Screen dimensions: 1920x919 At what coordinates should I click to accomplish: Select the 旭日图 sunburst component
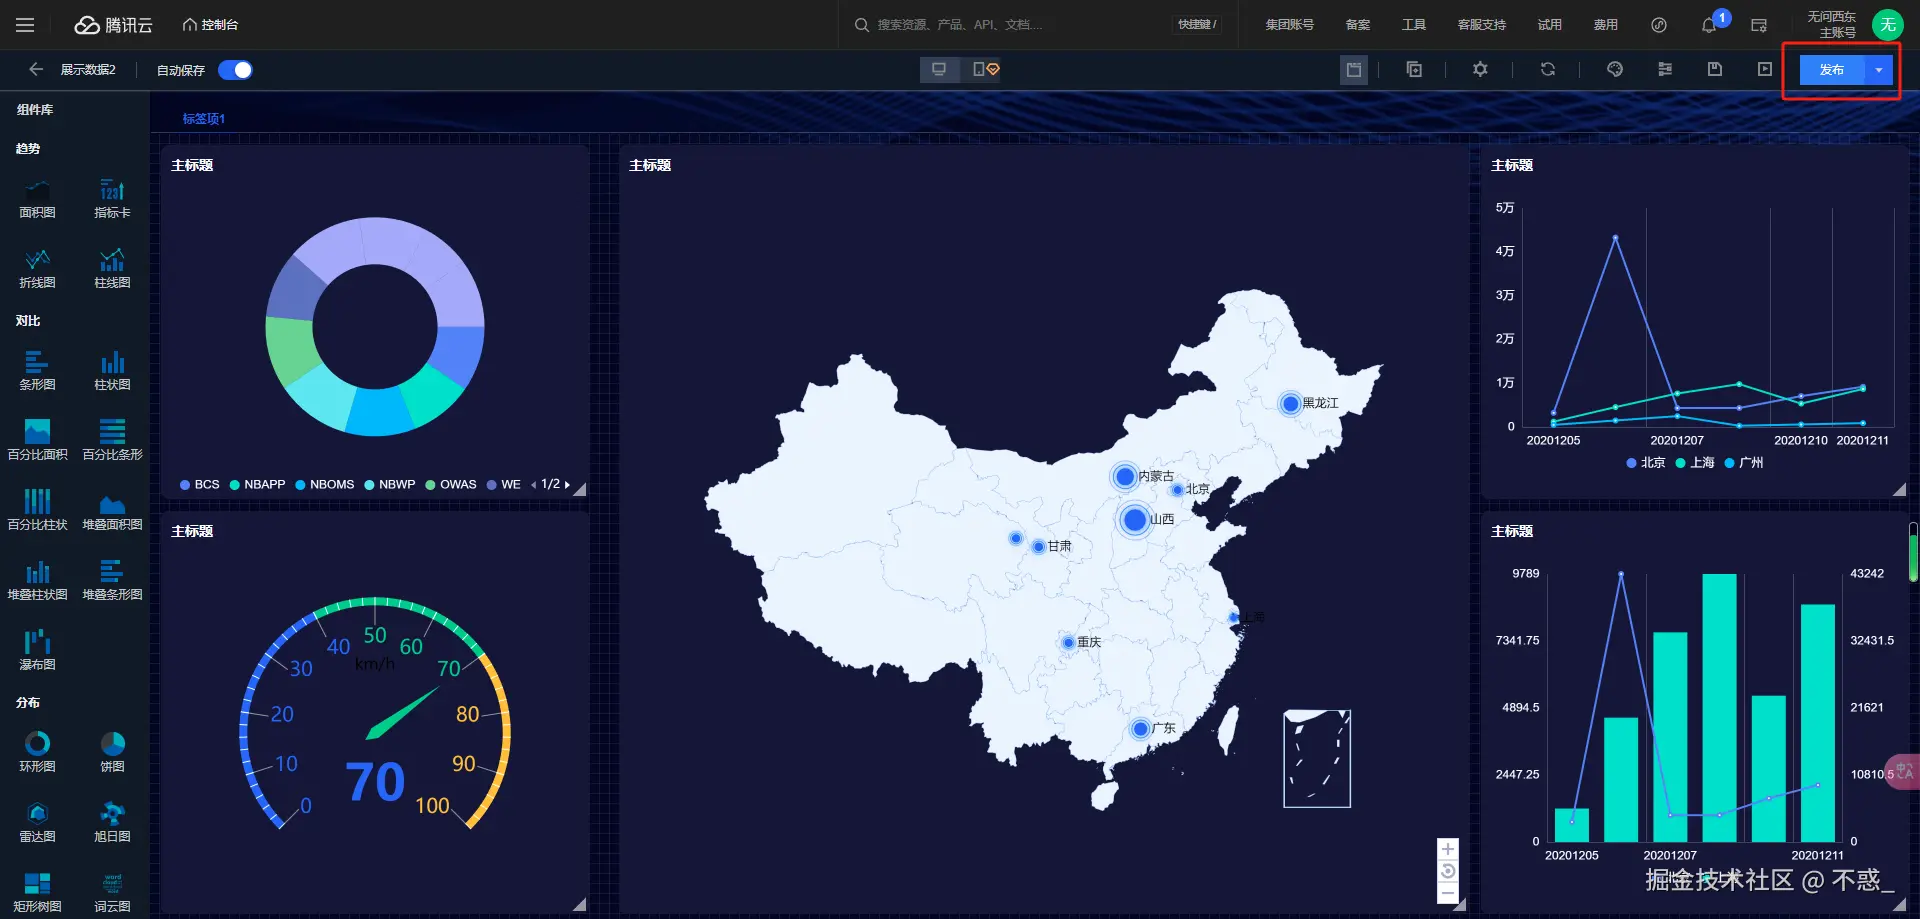[x=112, y=822]
